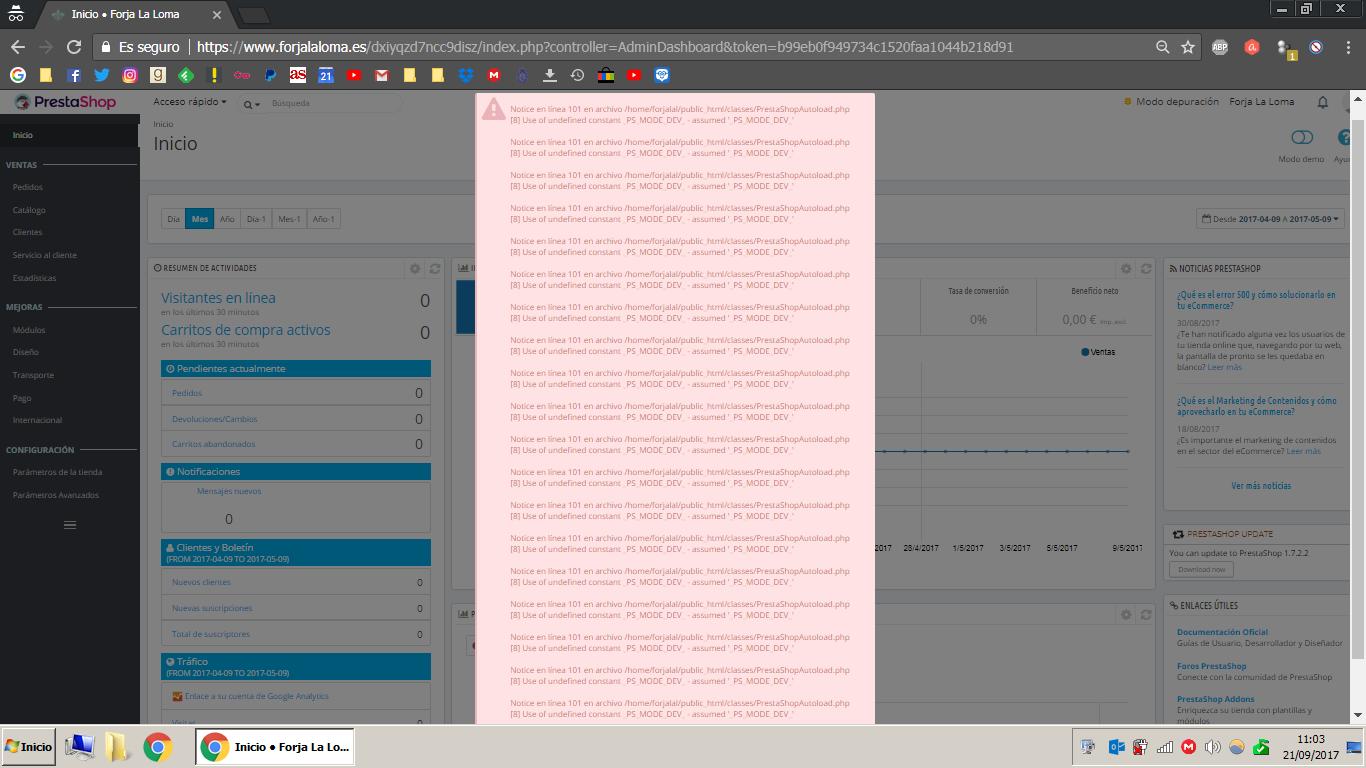
Task: Open Documentación Oficial link
Action: 1222,632
